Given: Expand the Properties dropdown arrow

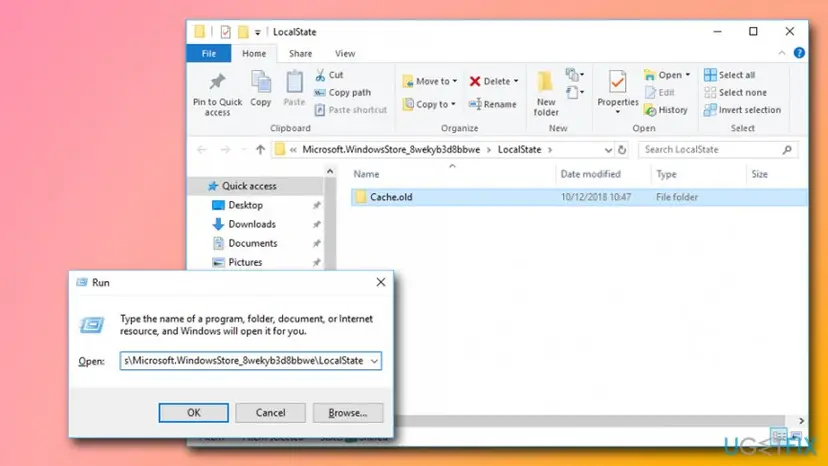Looking at the screenshot, I should 617,112.
